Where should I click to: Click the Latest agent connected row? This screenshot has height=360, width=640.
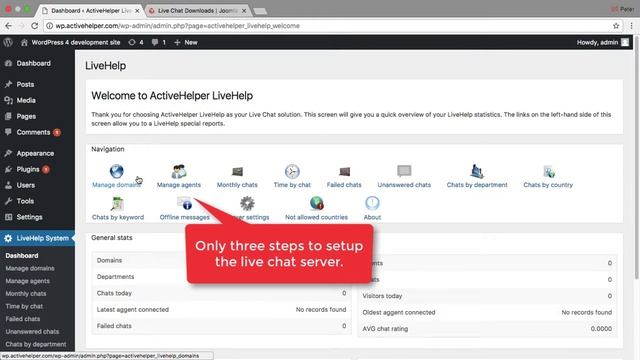click(x=221, y=309)
